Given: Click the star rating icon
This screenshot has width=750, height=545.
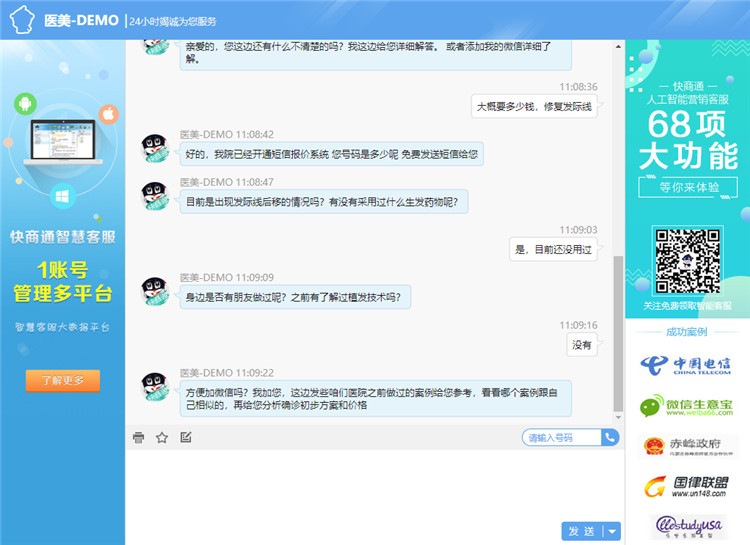Looking at the screenshot, I should click(162, 437).
